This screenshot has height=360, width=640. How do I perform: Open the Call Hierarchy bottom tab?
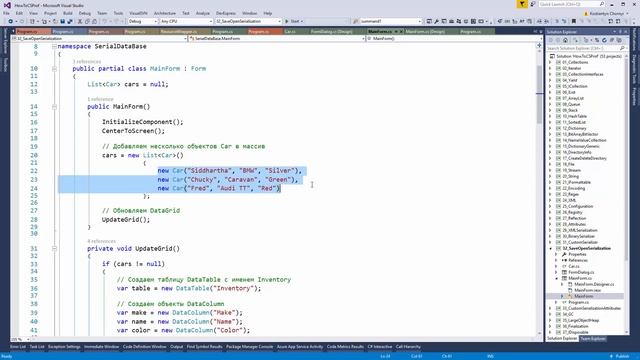[408, 347]
